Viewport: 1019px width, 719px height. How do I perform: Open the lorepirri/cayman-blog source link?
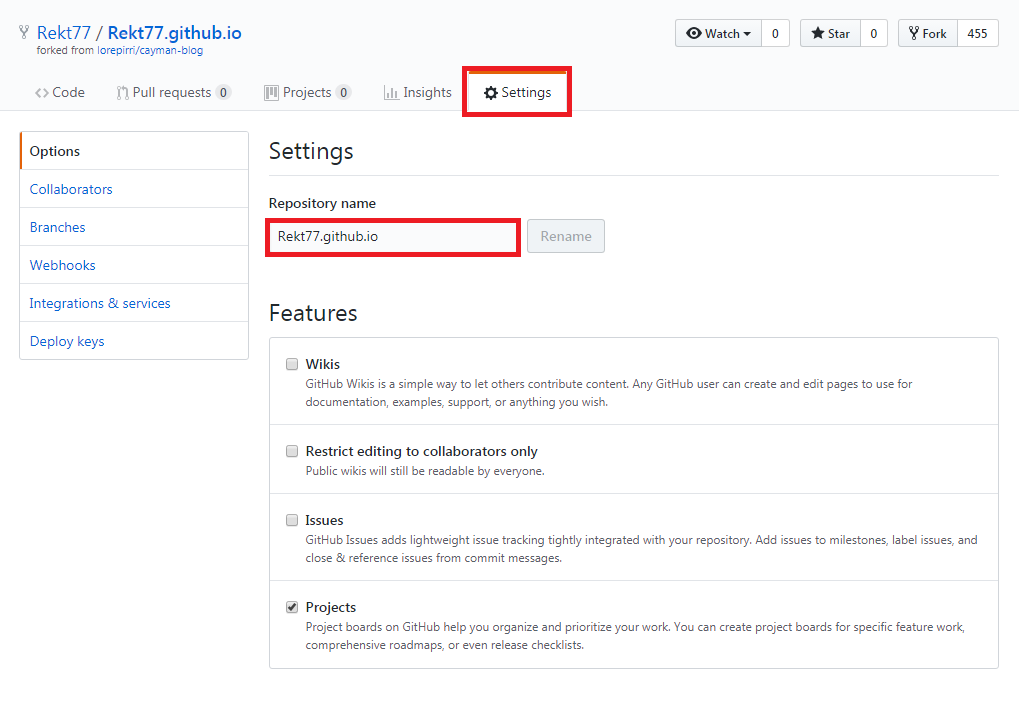pos(150,51)
